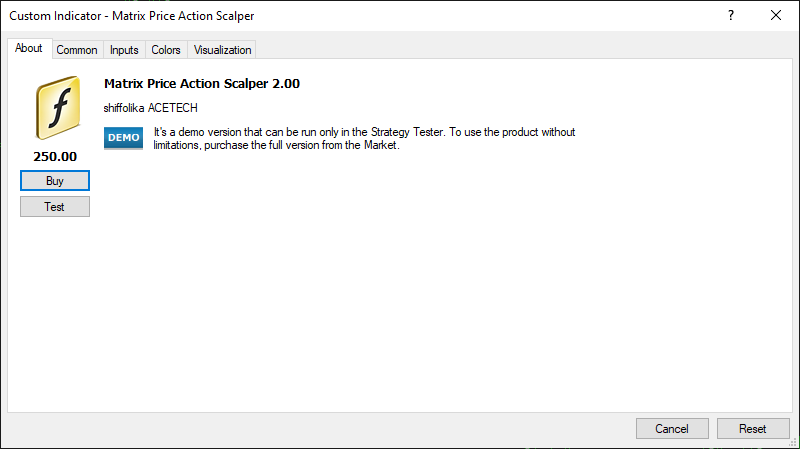Click the question mark help button
This screenshot has height=449, width=800.
point(731,15)
